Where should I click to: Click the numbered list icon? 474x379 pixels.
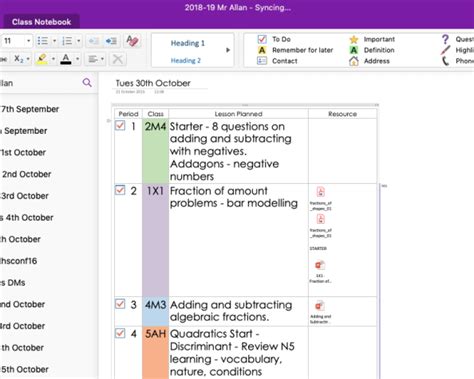[x=67, y=41]
